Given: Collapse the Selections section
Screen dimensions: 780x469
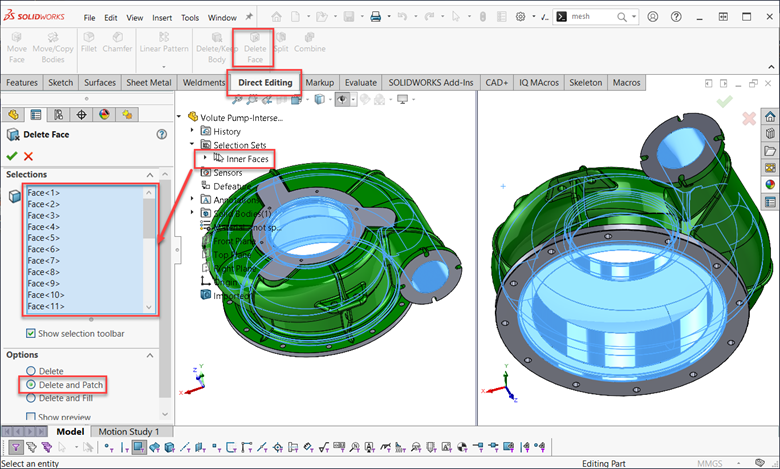Looking at the screenshot, I should tap(150, 175).
